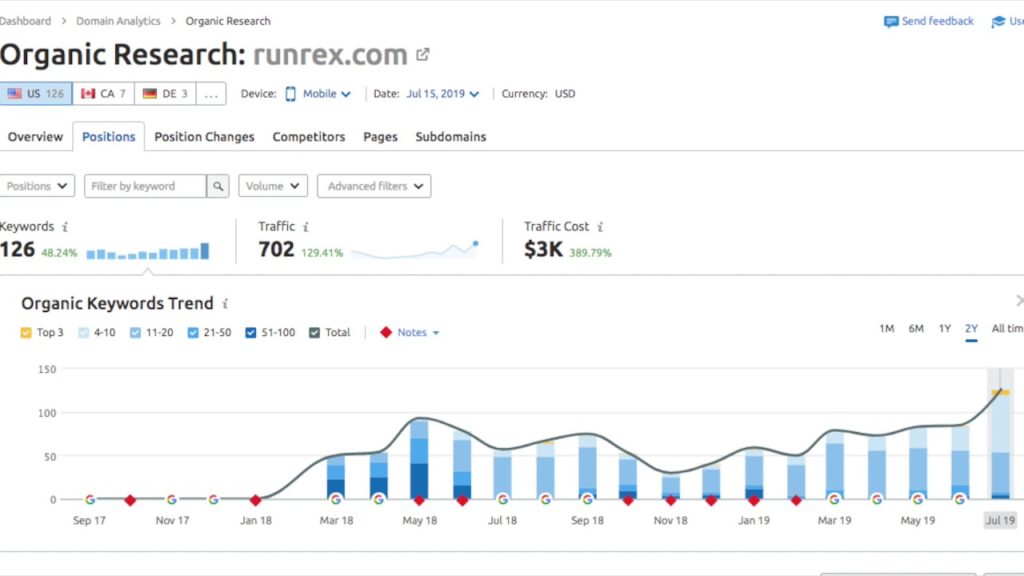Toggle the 11-20 positions checkbox
Image resolution: width=1024 pixels, height=576 pixels.
pos(135,332)
